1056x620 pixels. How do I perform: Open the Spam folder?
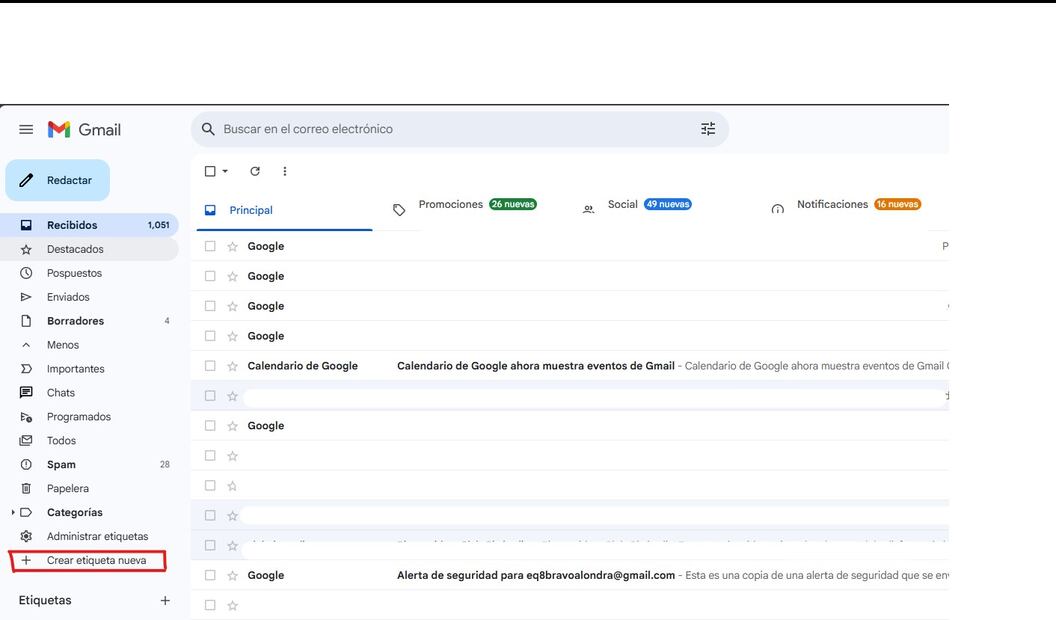tap(61, 465)
